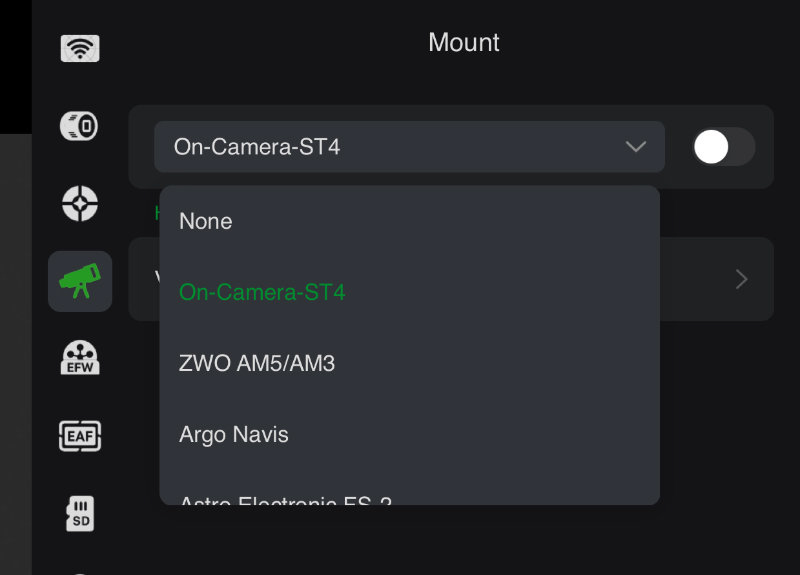Pick ZWO AM5/AM3 from the list
800x575 pixels.
[257, 363]
